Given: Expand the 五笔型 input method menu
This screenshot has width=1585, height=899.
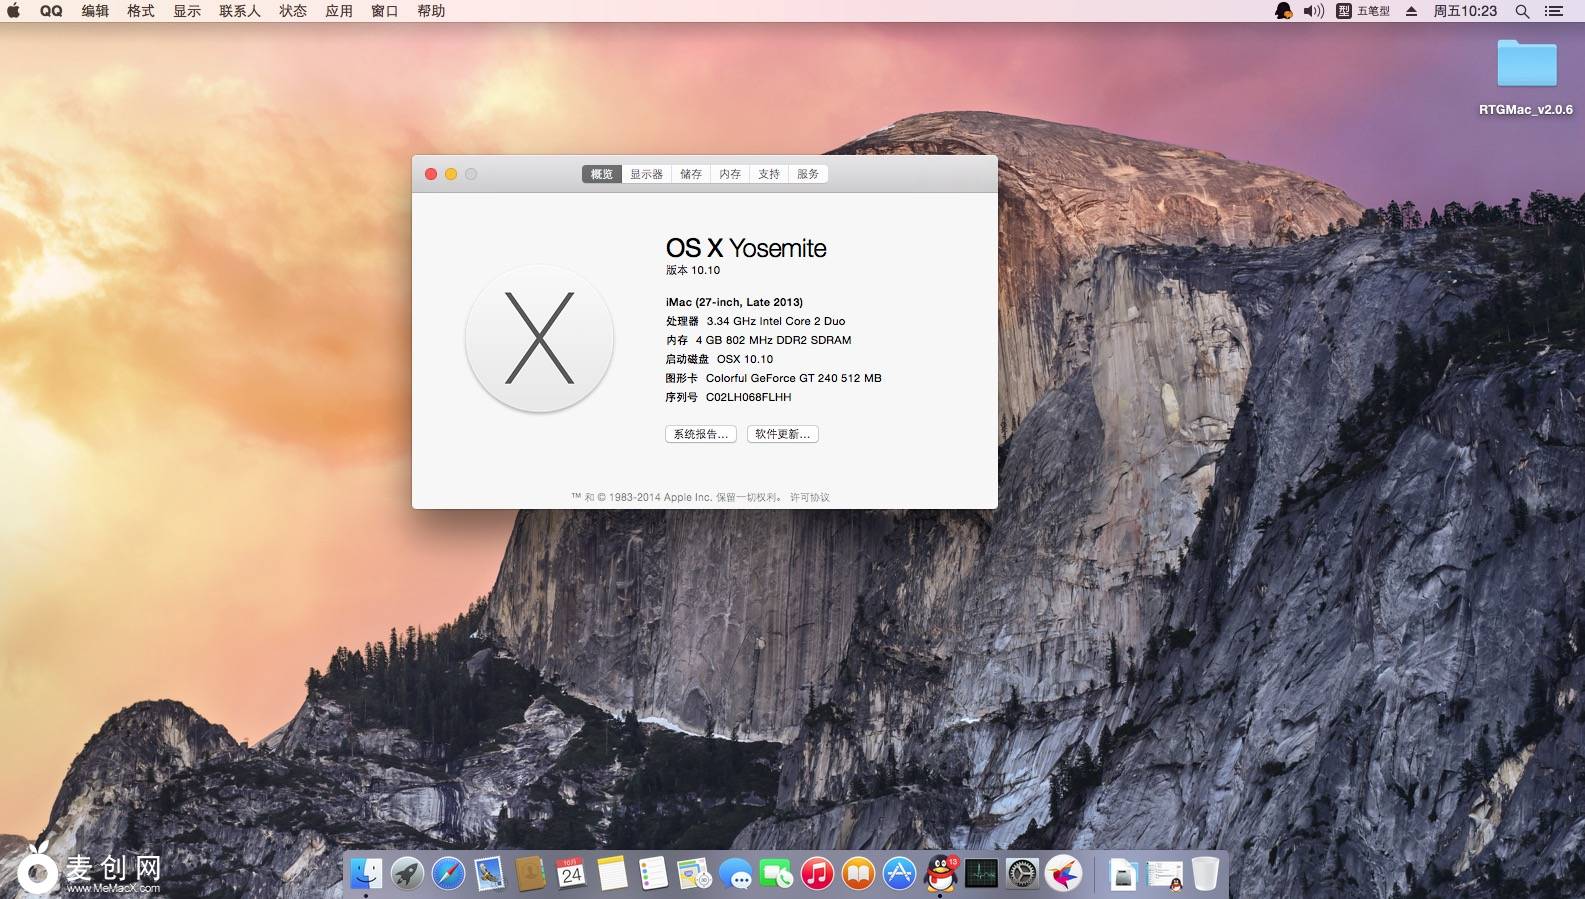Looking at the screenshot, I should click(x=1364, y=11).
